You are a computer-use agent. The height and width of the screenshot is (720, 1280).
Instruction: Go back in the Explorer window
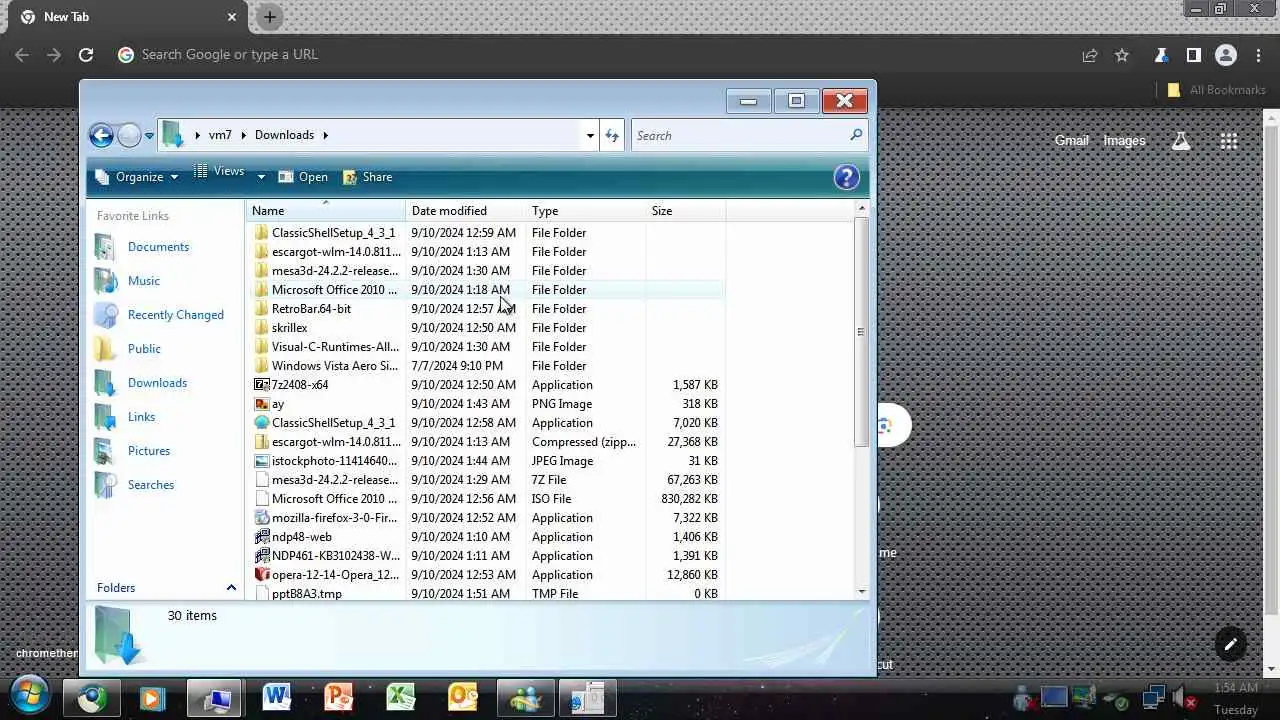(x=101, y=135)
